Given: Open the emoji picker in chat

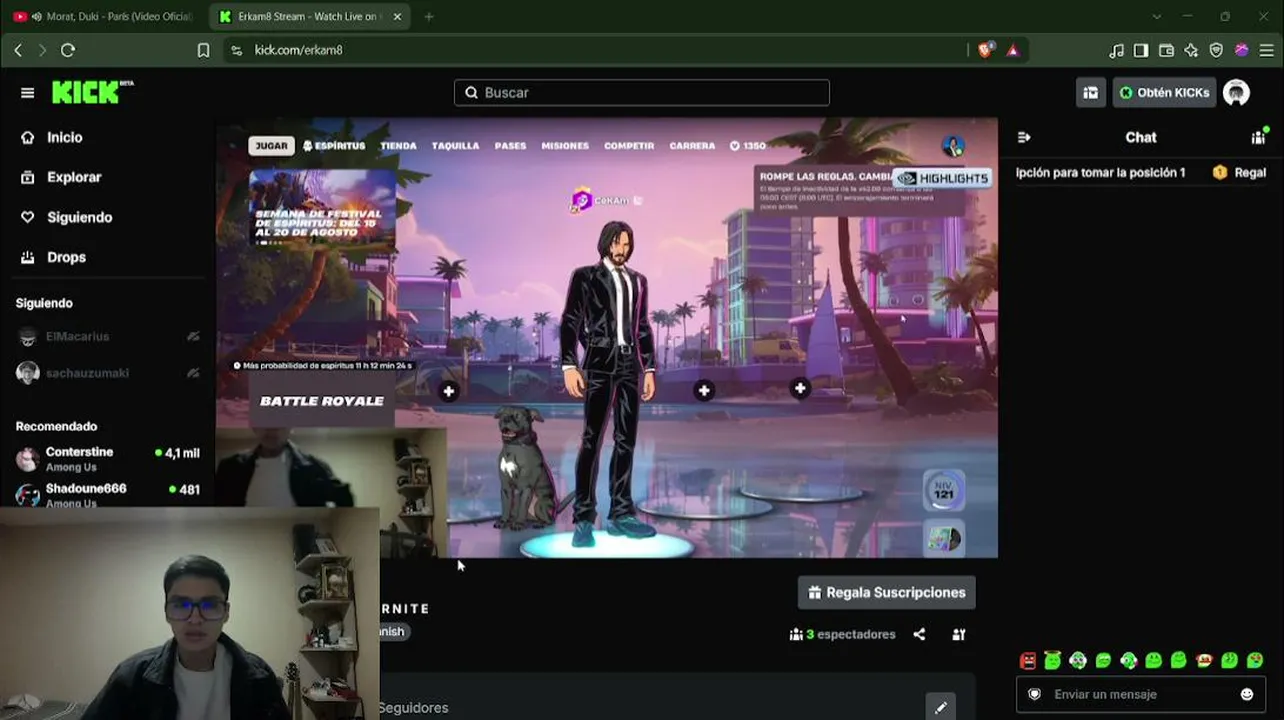Looking at the screenshot, I should pyautogui.click(x=1247, y=694).
